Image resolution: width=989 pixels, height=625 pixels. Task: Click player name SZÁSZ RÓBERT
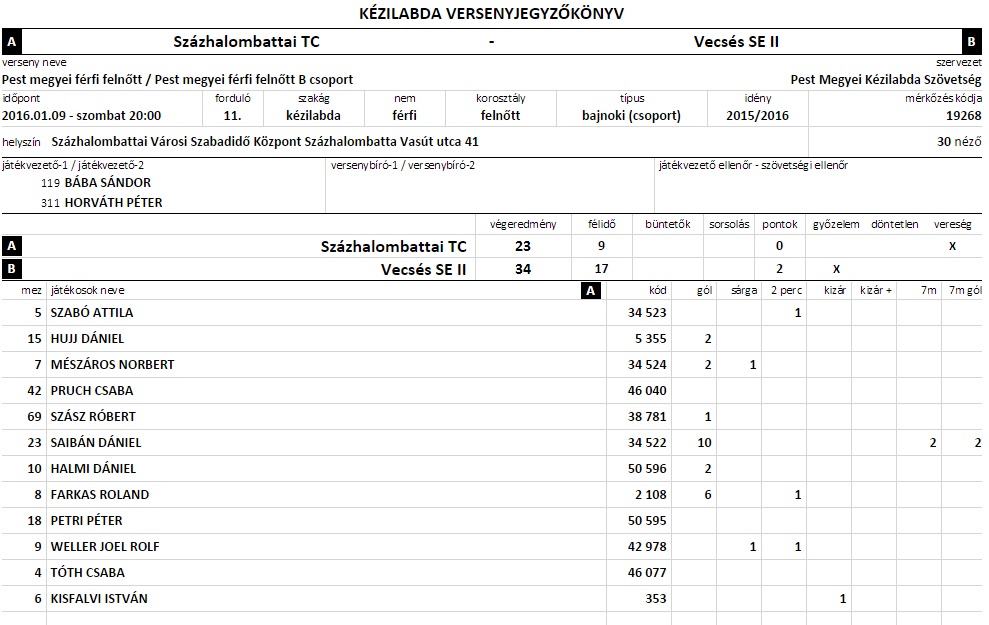[x=93, y=417]
